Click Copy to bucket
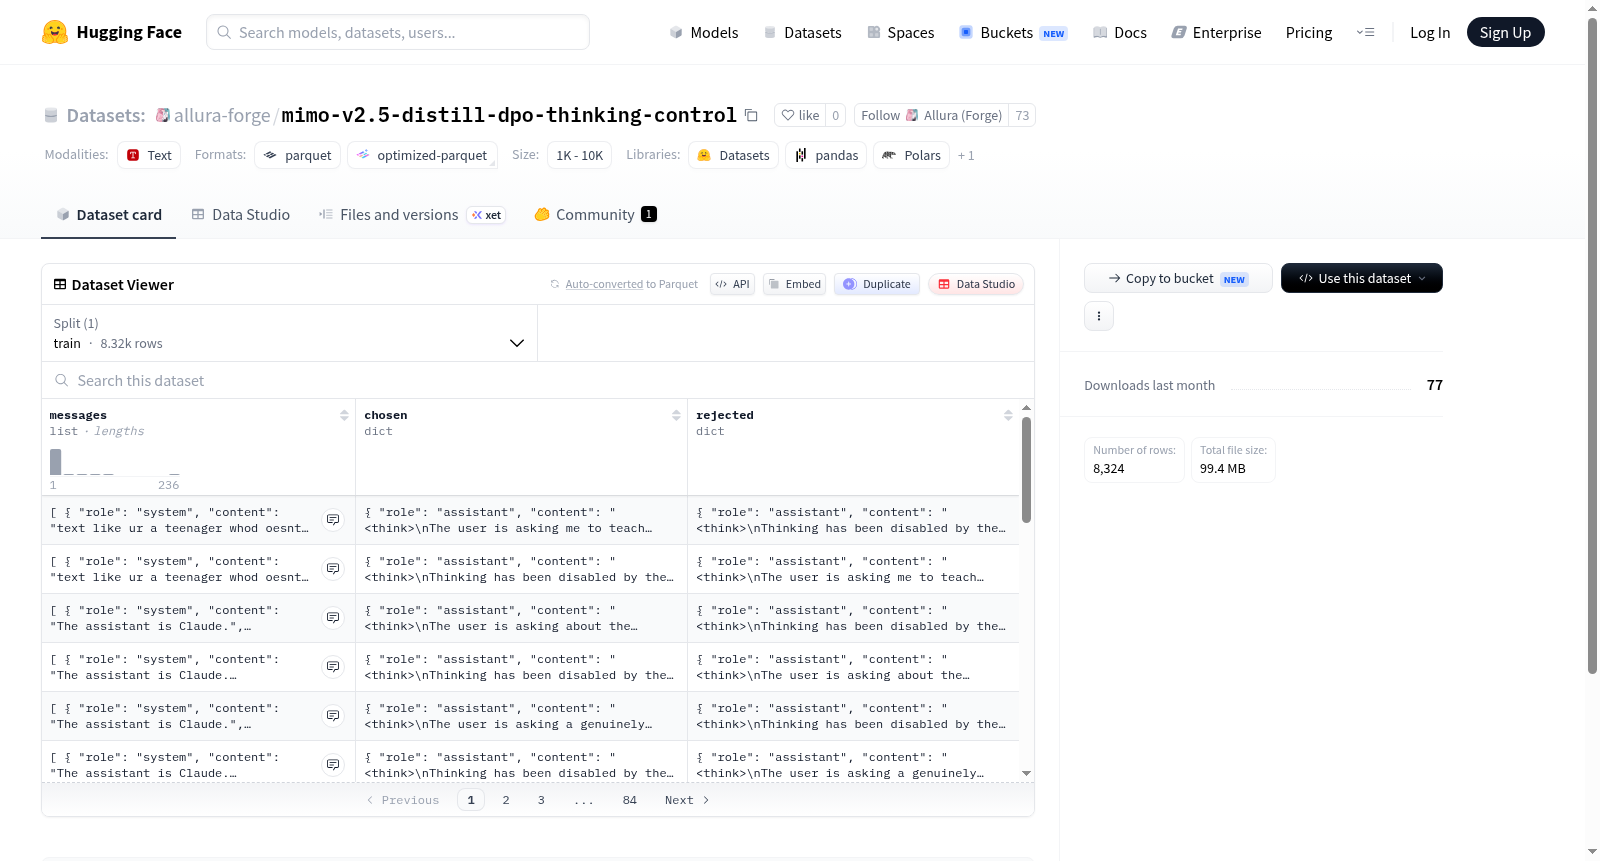Image resolution: width=1600 pixels, height=861 pixels. coord(1178,278)
